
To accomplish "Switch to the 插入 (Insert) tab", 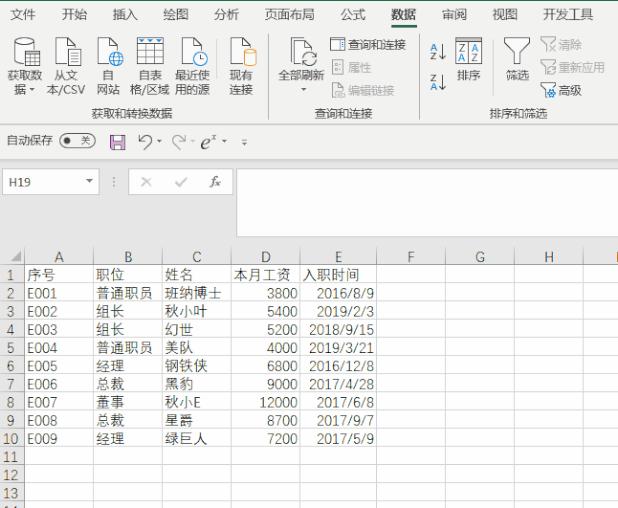I will point(125,15).
